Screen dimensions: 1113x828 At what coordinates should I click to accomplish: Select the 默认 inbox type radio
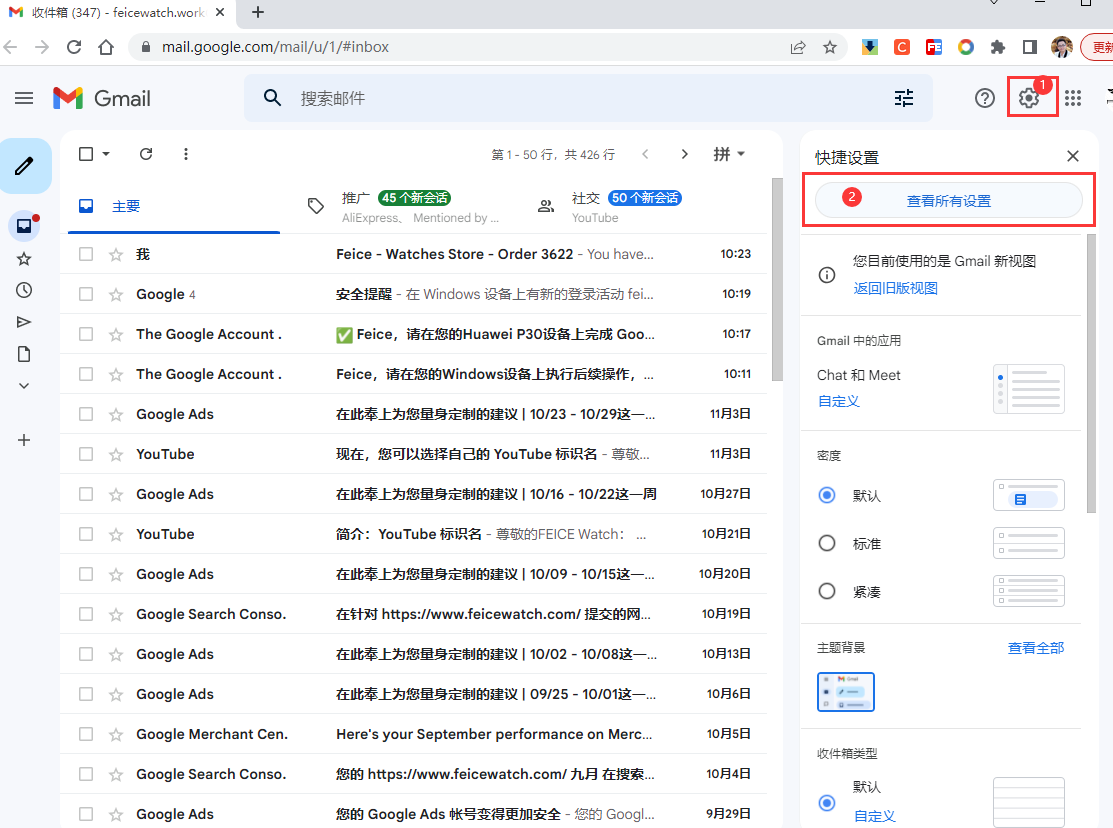[x=827, y=802]
